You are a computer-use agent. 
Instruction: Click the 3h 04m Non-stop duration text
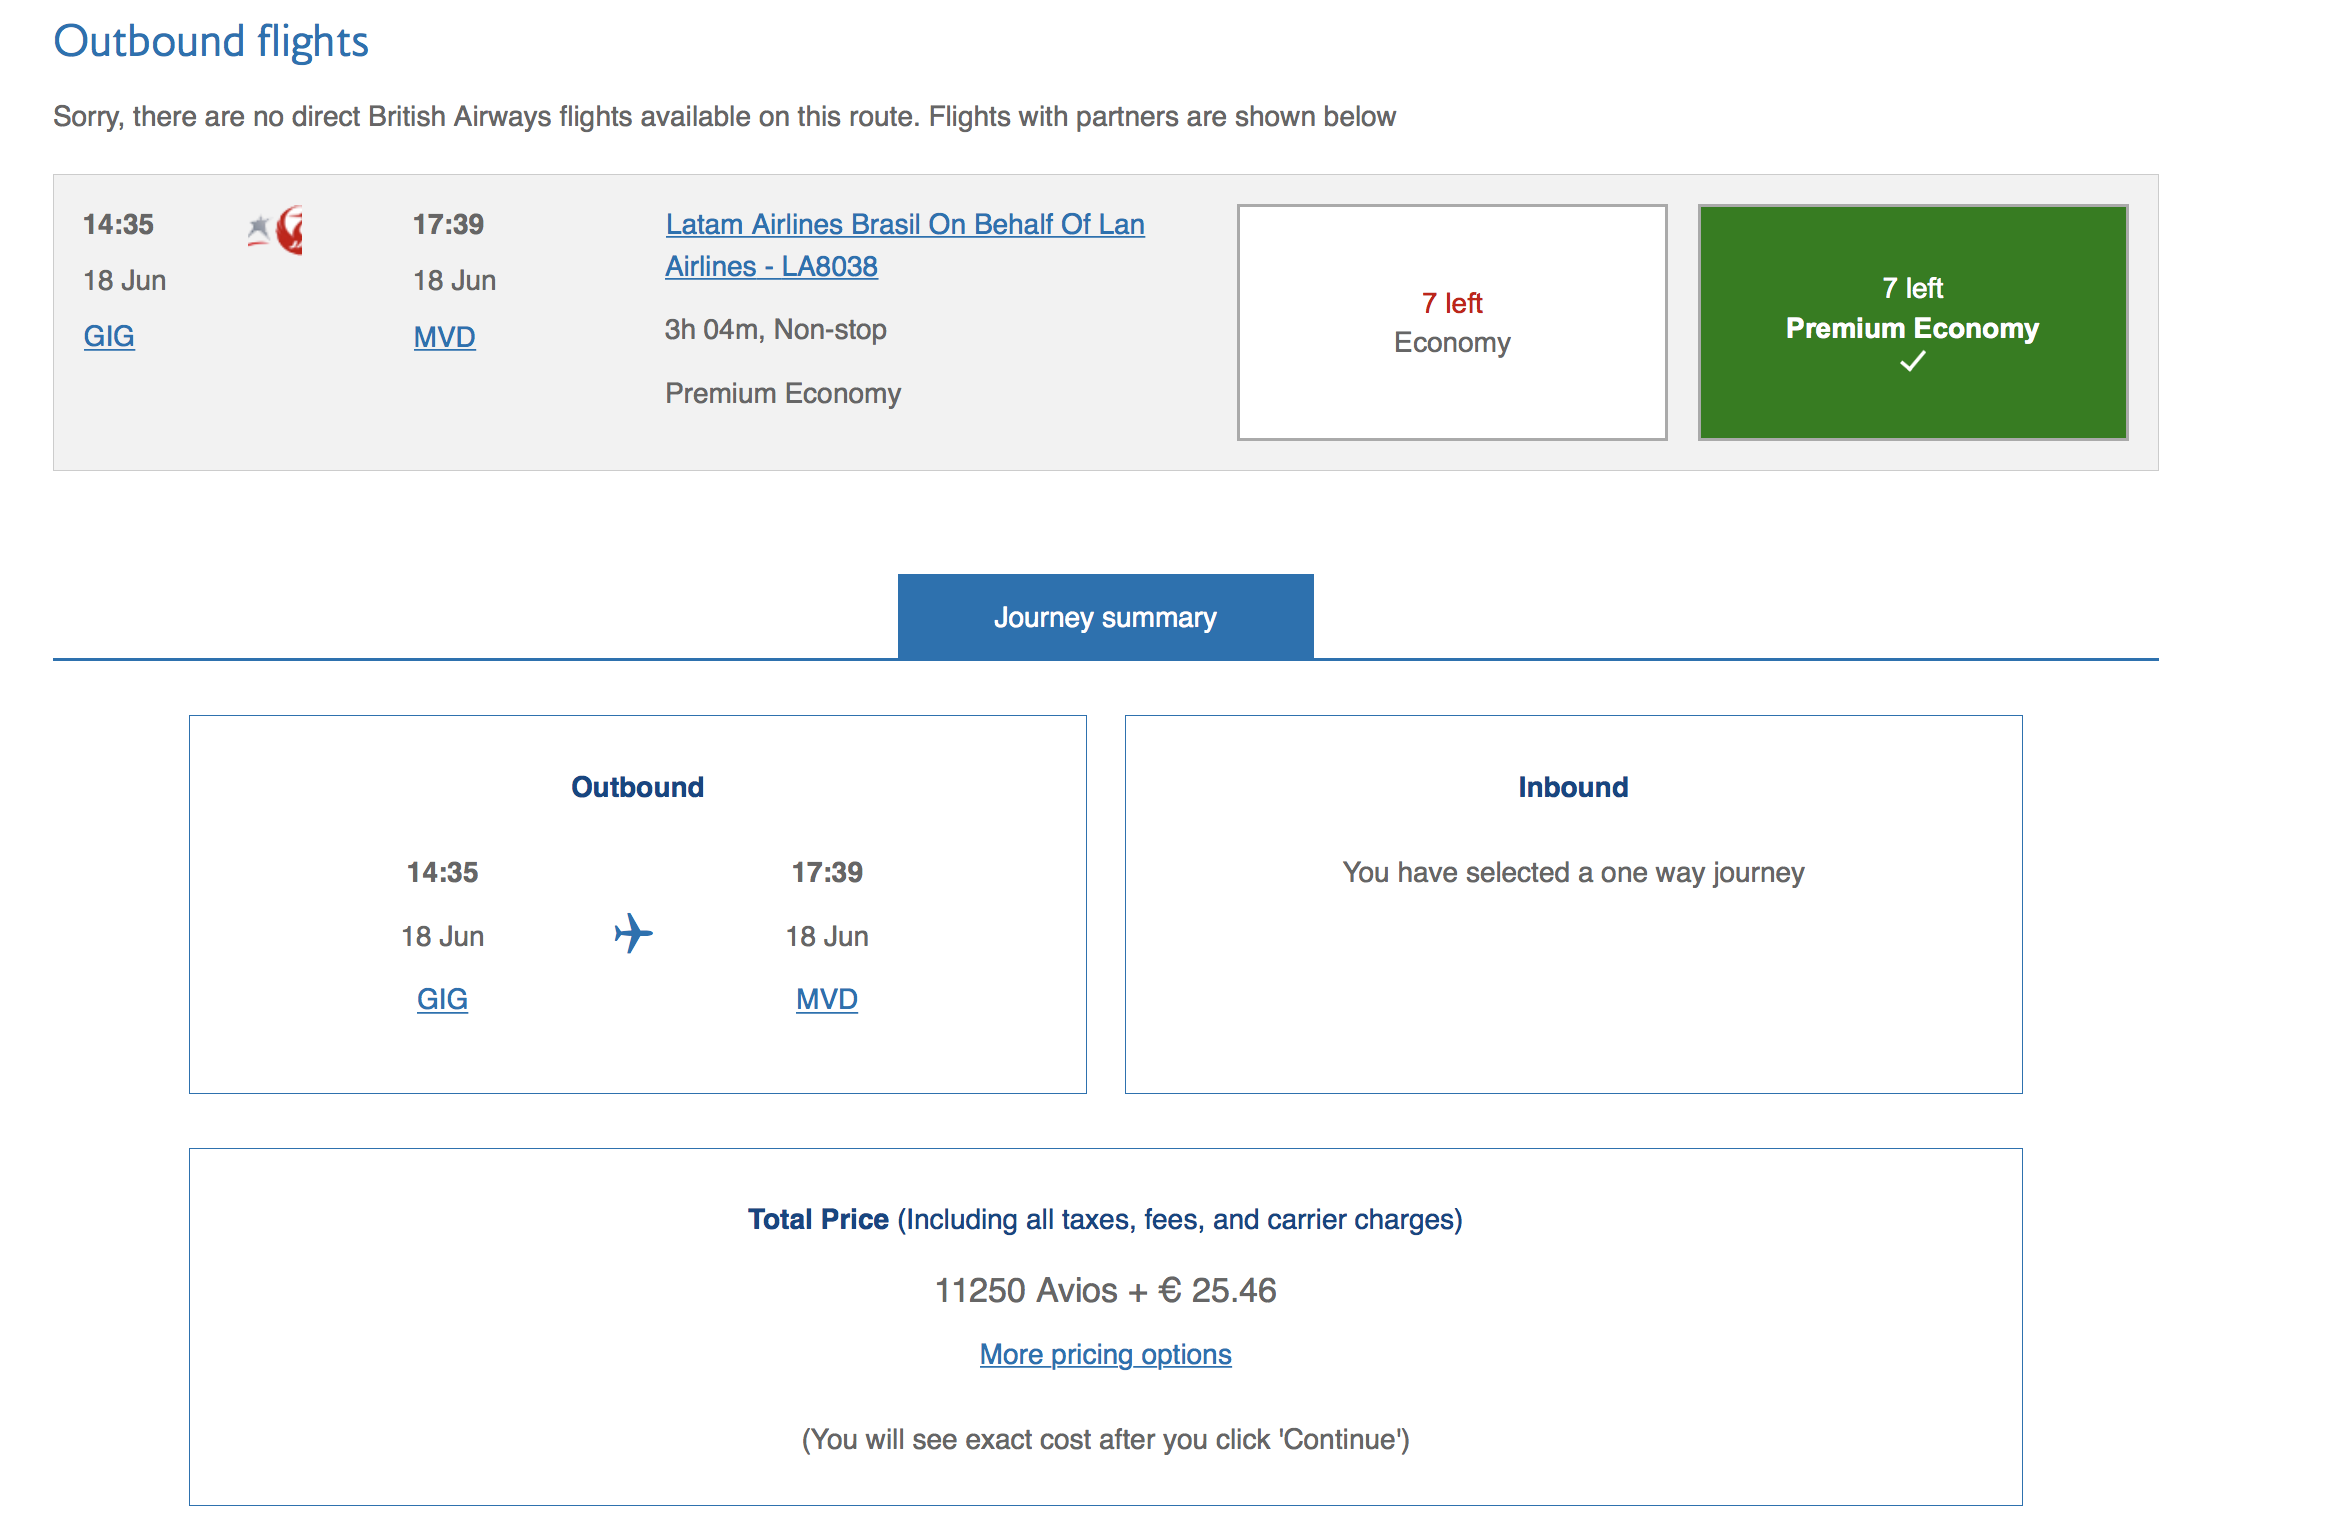click(x=775, y=329)
